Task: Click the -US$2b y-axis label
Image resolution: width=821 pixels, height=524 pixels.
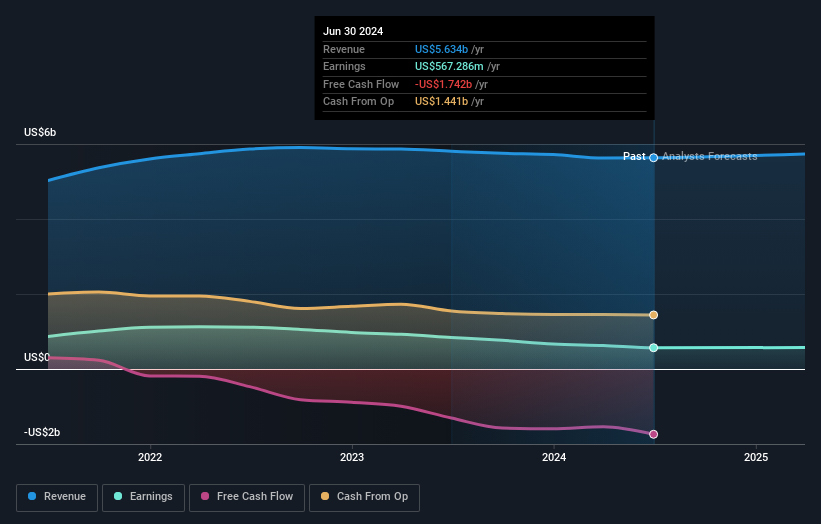Action: [42, 432]
